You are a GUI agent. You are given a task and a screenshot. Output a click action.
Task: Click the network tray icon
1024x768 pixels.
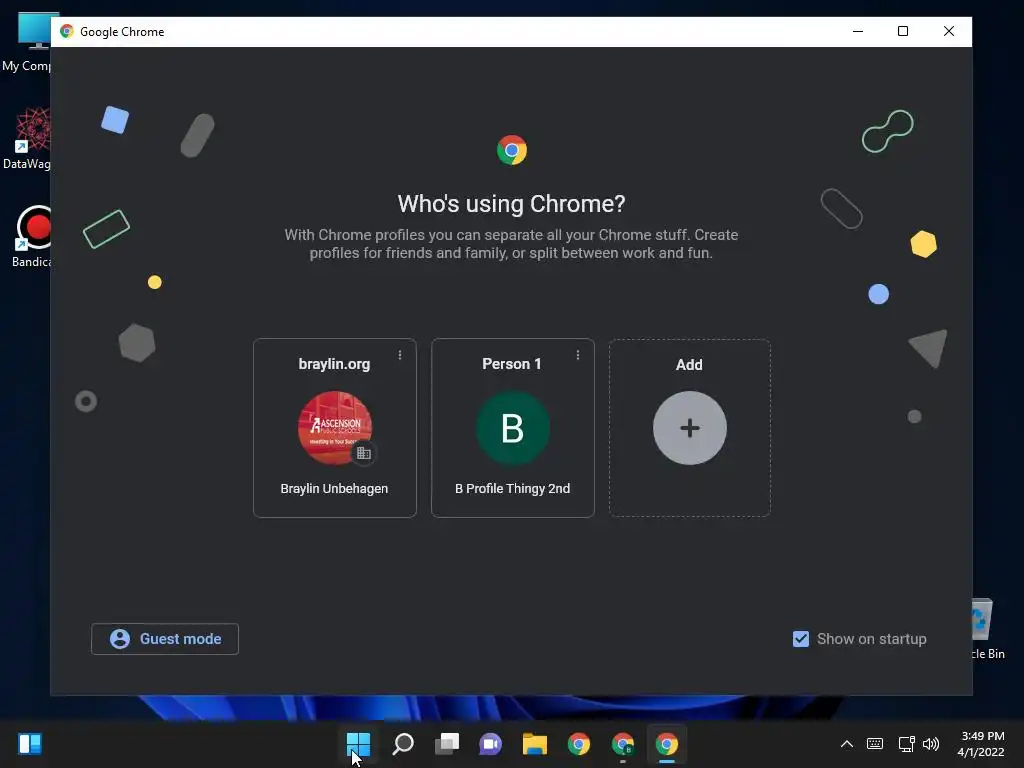906,744
